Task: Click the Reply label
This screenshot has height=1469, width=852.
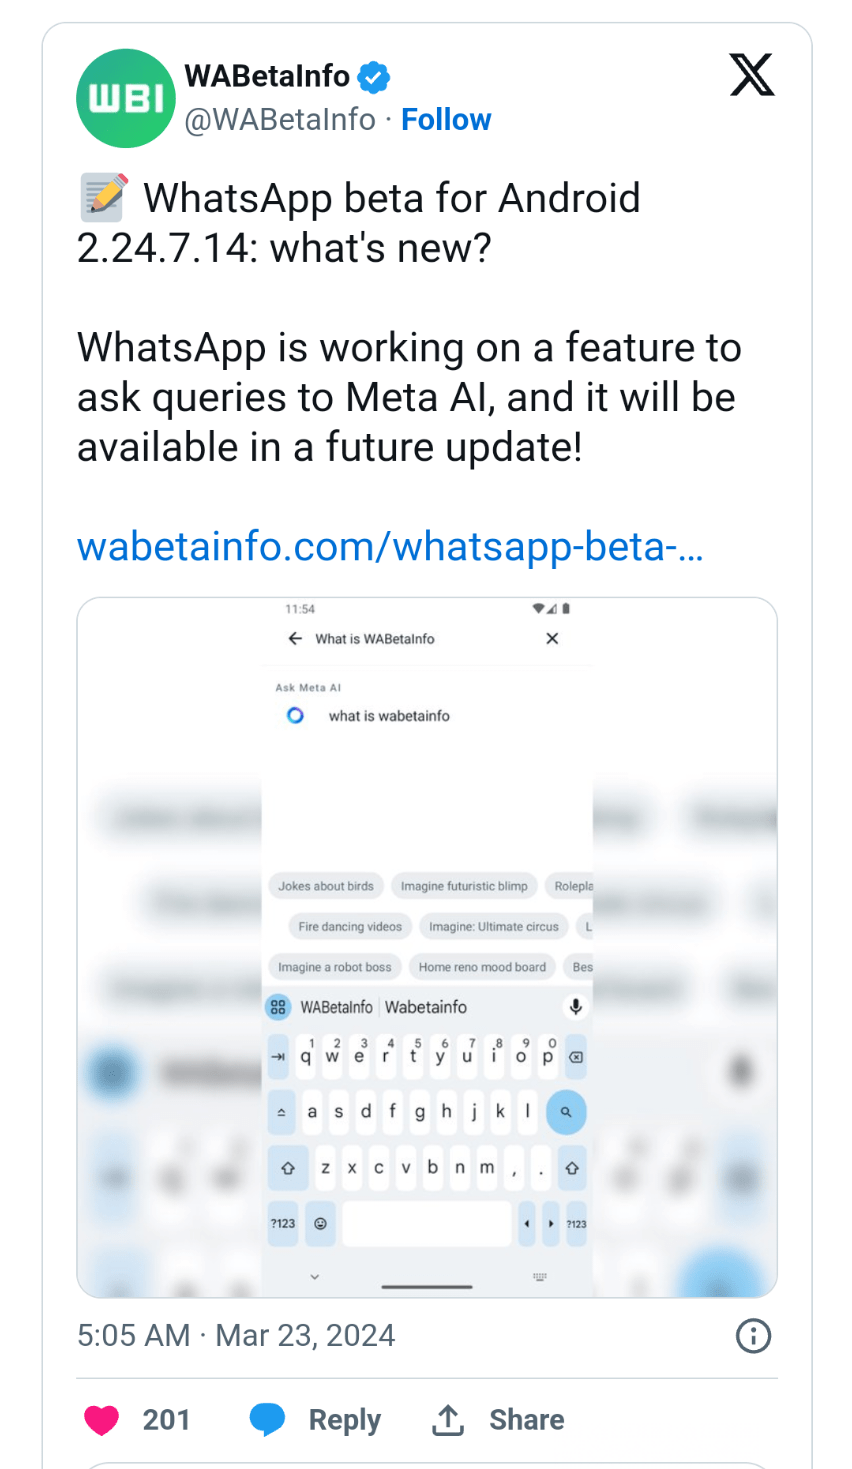Action: 344,1419
